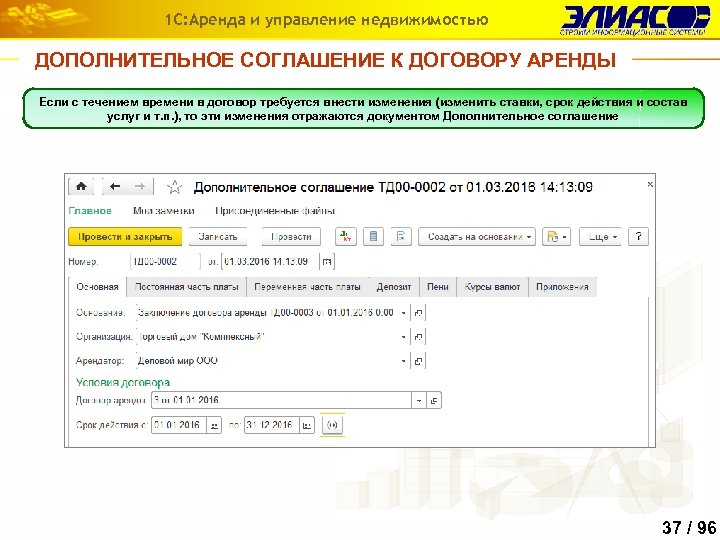Add document to favorites star
The height and width of the screenshot is (540, 720).
174,187
